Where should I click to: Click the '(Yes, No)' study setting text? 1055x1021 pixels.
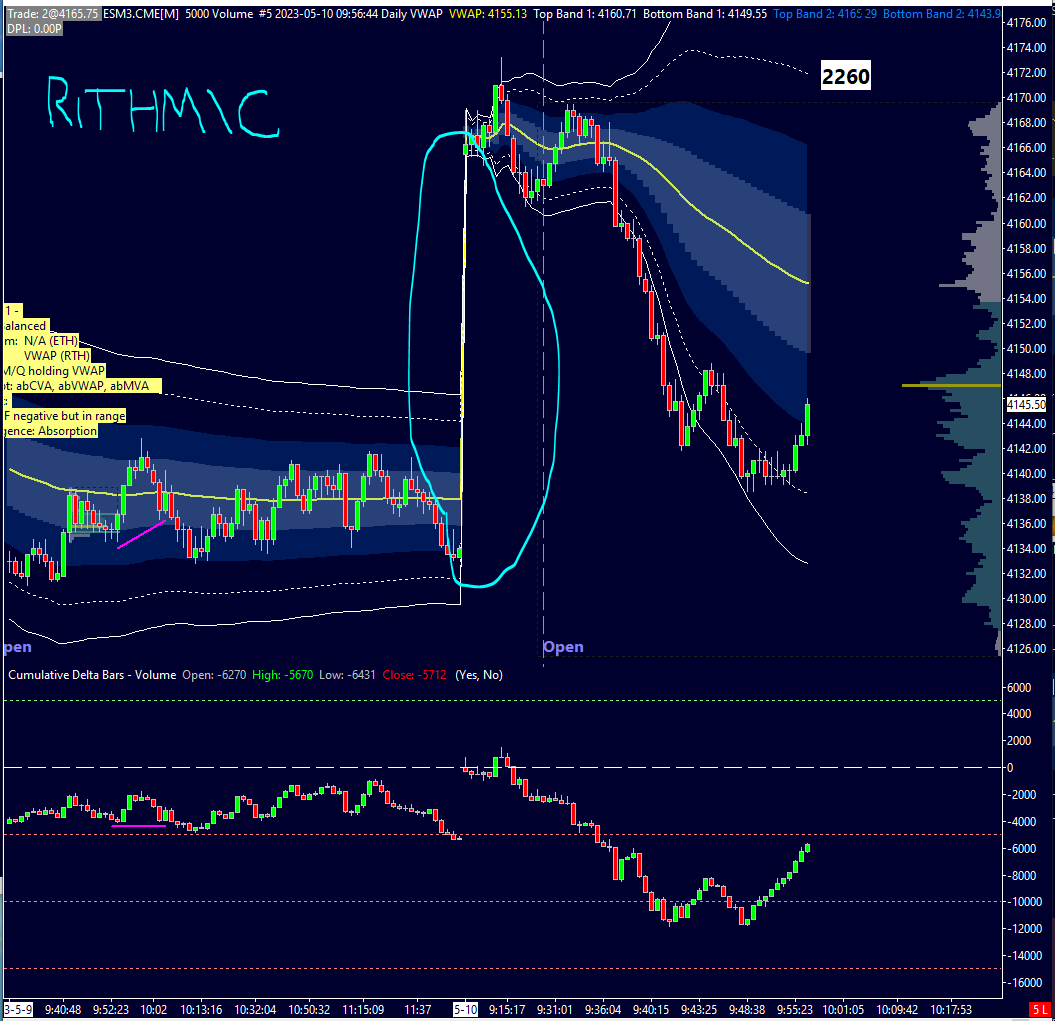(479, 674)
